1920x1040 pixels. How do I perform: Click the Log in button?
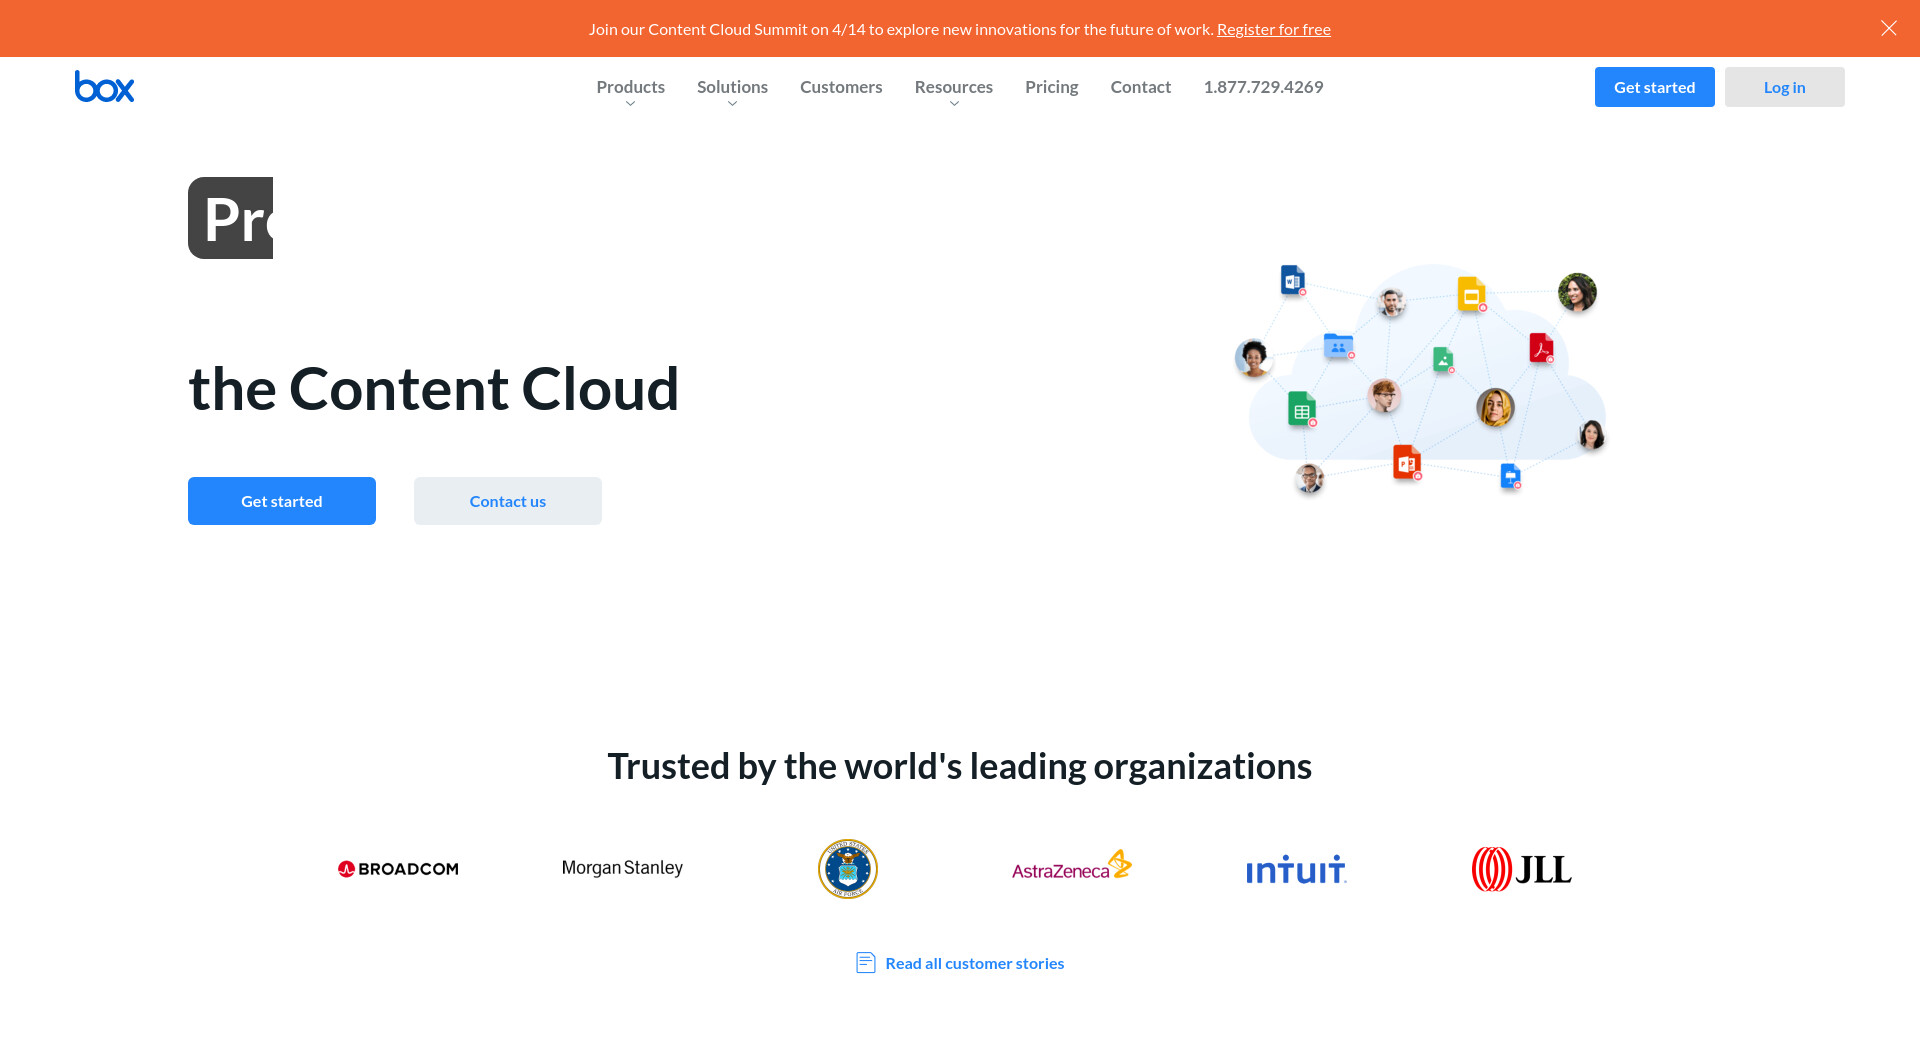pos(1784,87)
